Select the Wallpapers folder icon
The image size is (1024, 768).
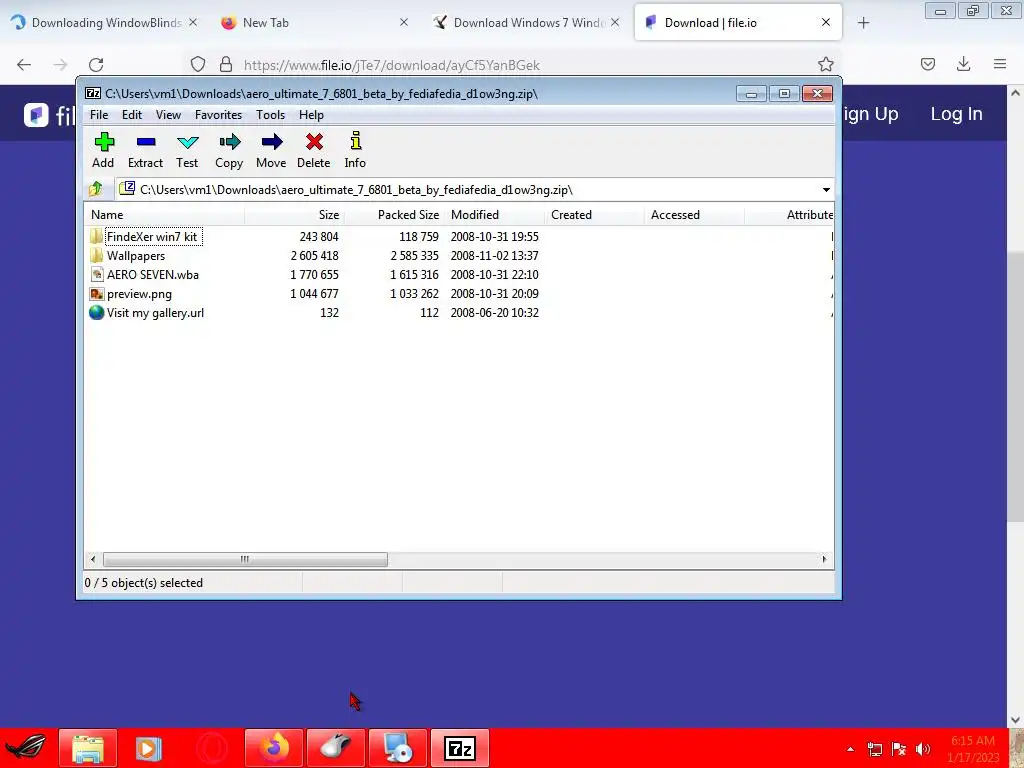click(x=97, y=255)
